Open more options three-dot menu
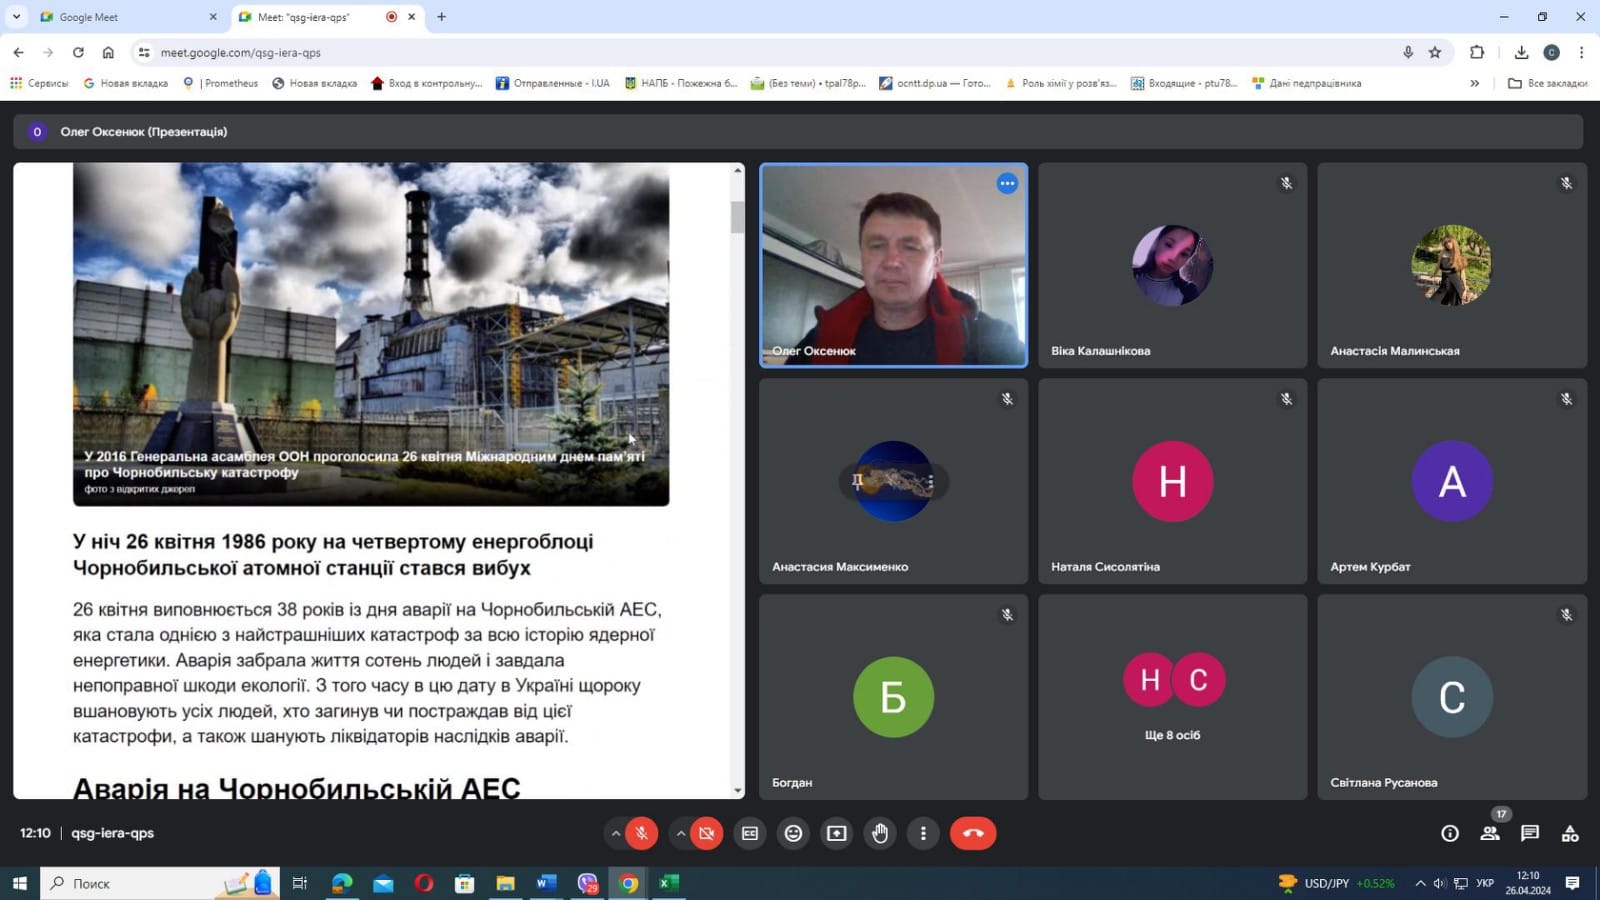 (x=923, y=833)
